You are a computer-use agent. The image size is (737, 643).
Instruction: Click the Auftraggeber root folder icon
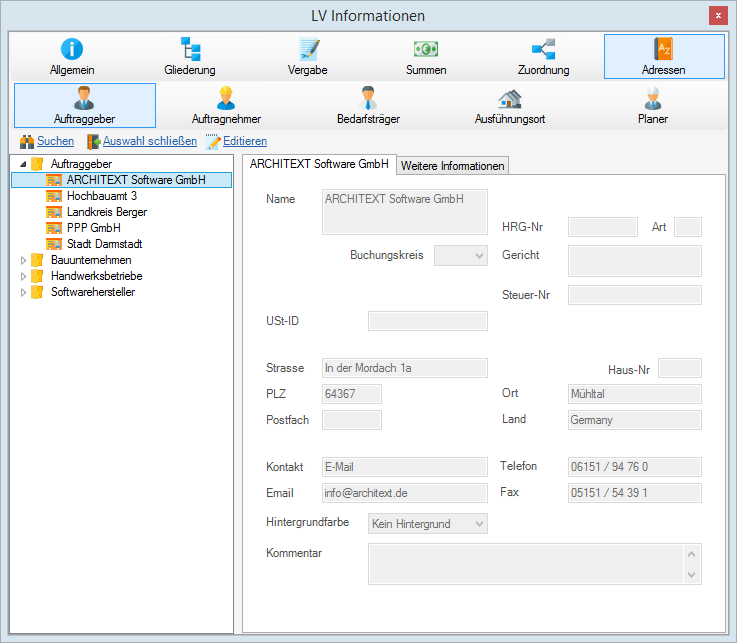click(x=37, y=164)
